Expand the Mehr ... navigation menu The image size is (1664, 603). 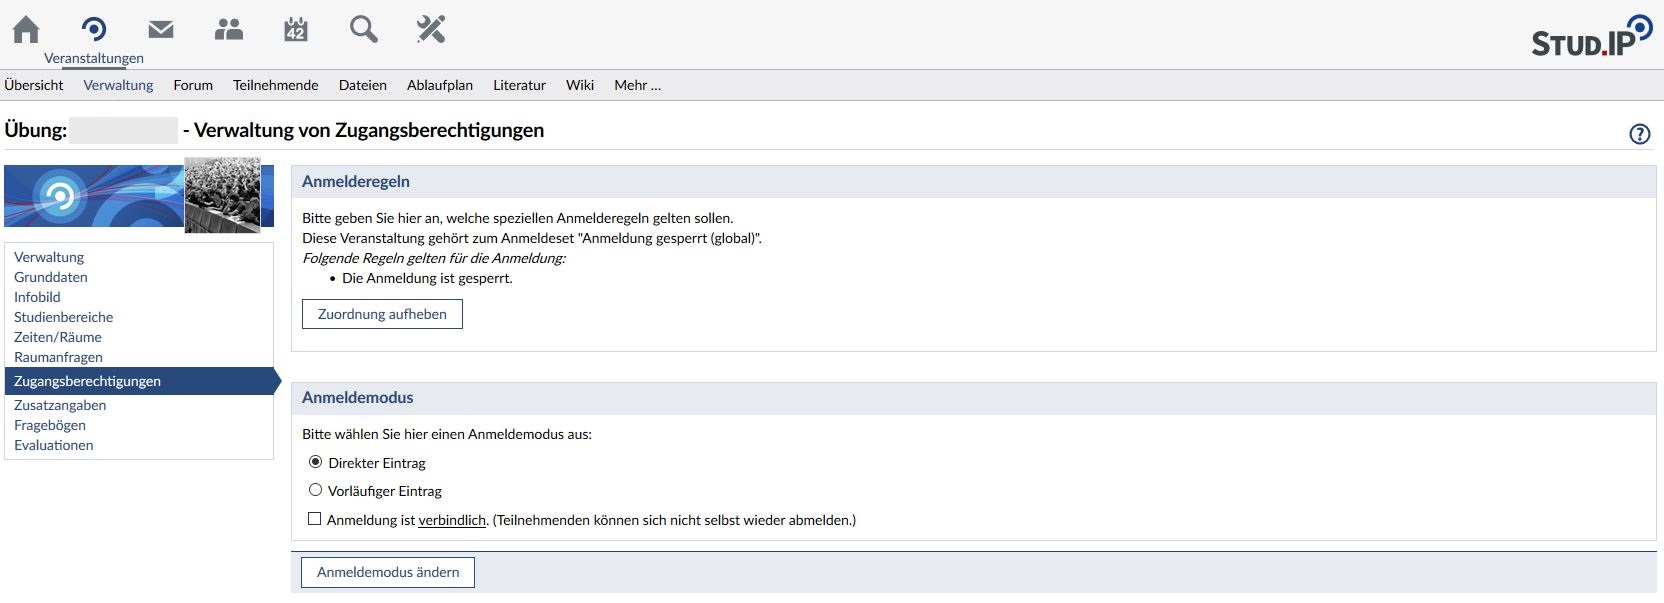pos(637,85)
